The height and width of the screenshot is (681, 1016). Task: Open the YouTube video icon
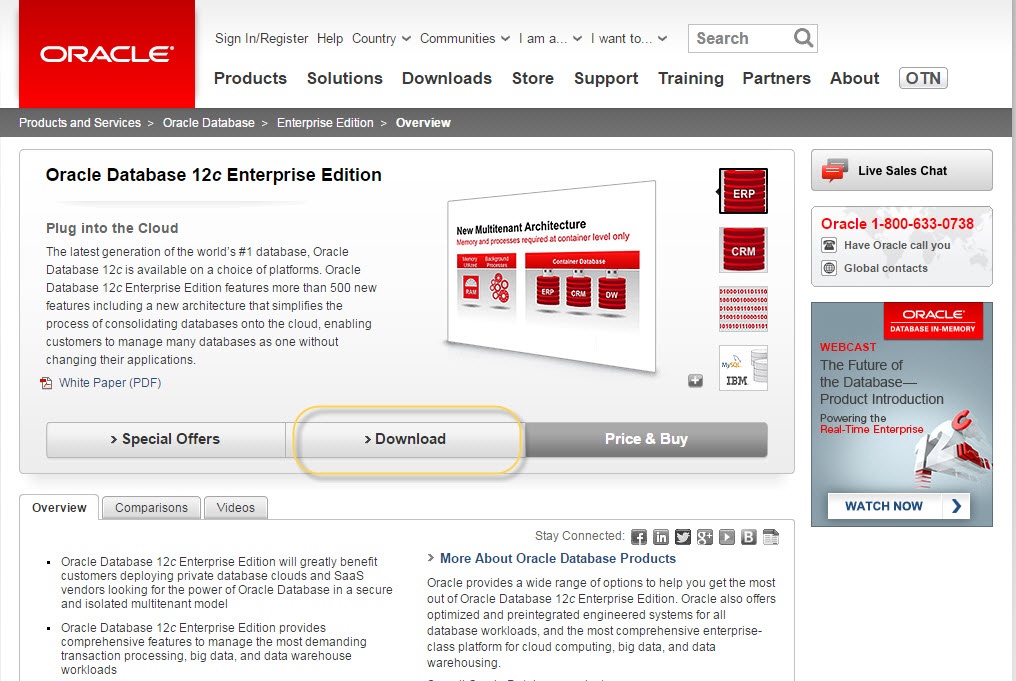point(727,537)
